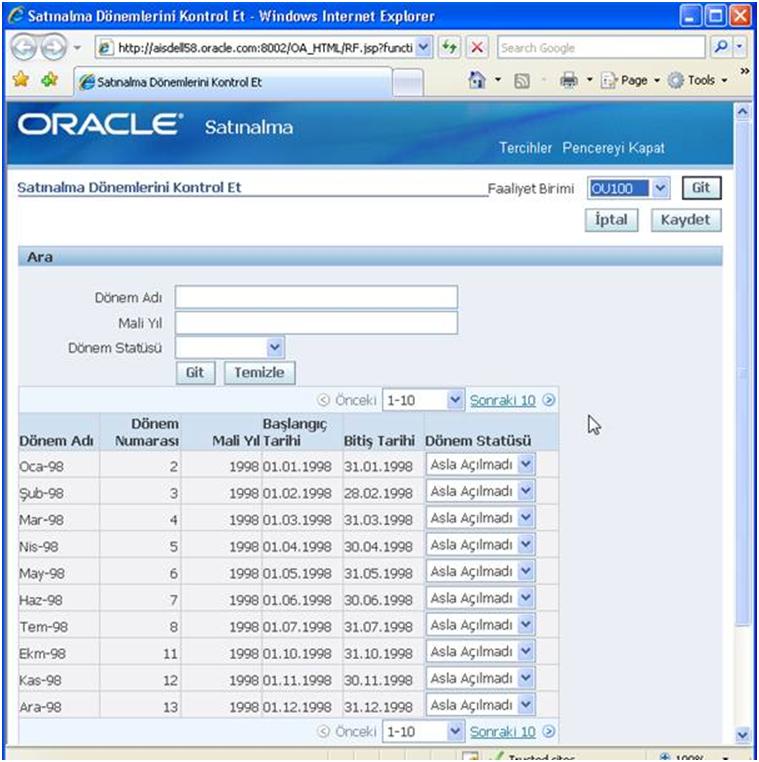Click the top Sonraki arrow icon

[549, 400]
